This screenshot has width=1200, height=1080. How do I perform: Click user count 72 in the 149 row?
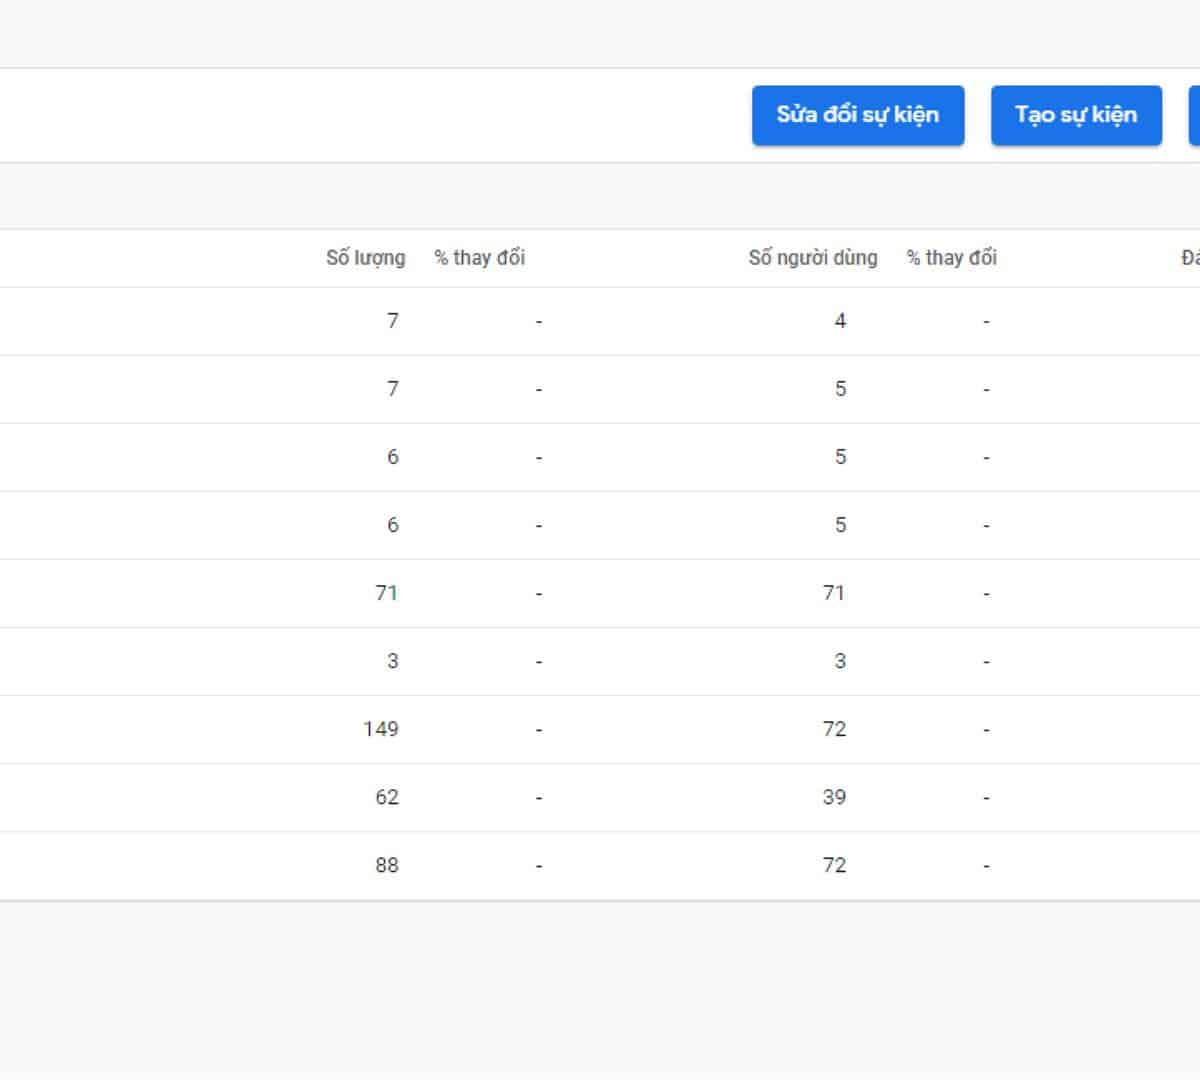tap(834, 729)
